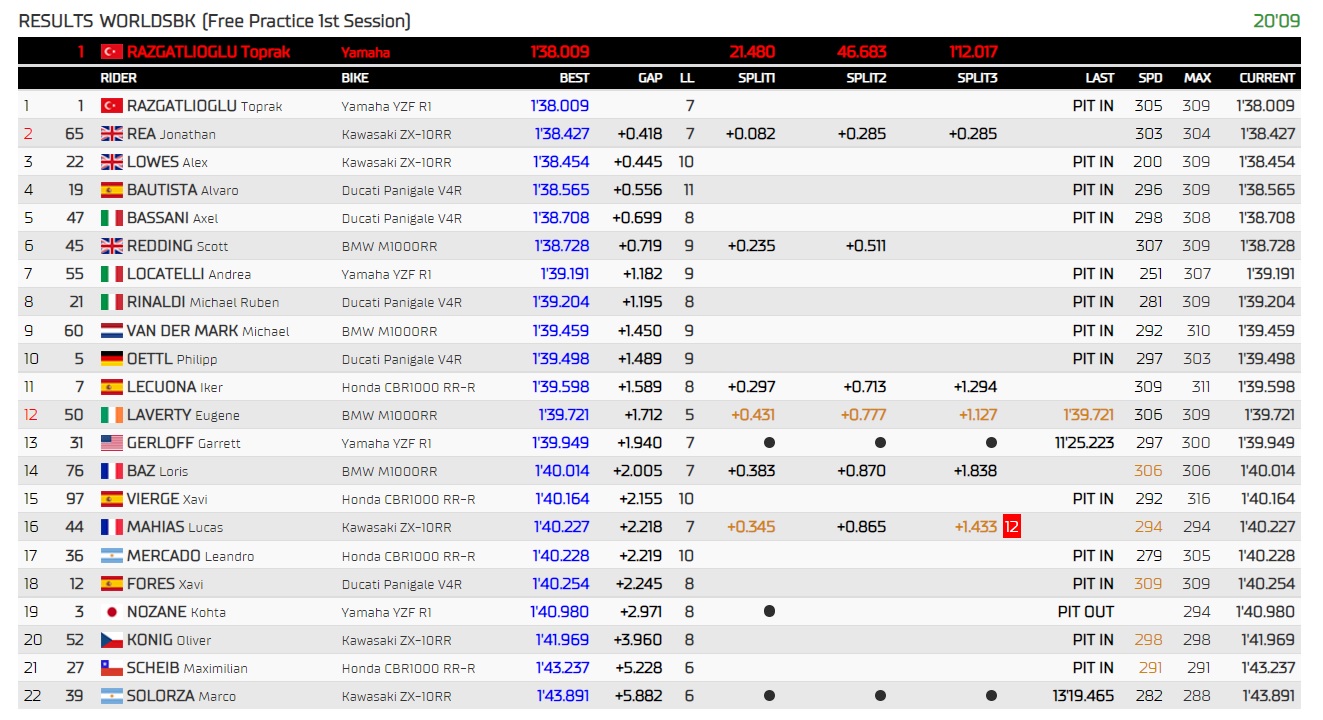Click the LAST column header
The width and height of the screenshot is (1323, 720).
tap(1100, 78)
